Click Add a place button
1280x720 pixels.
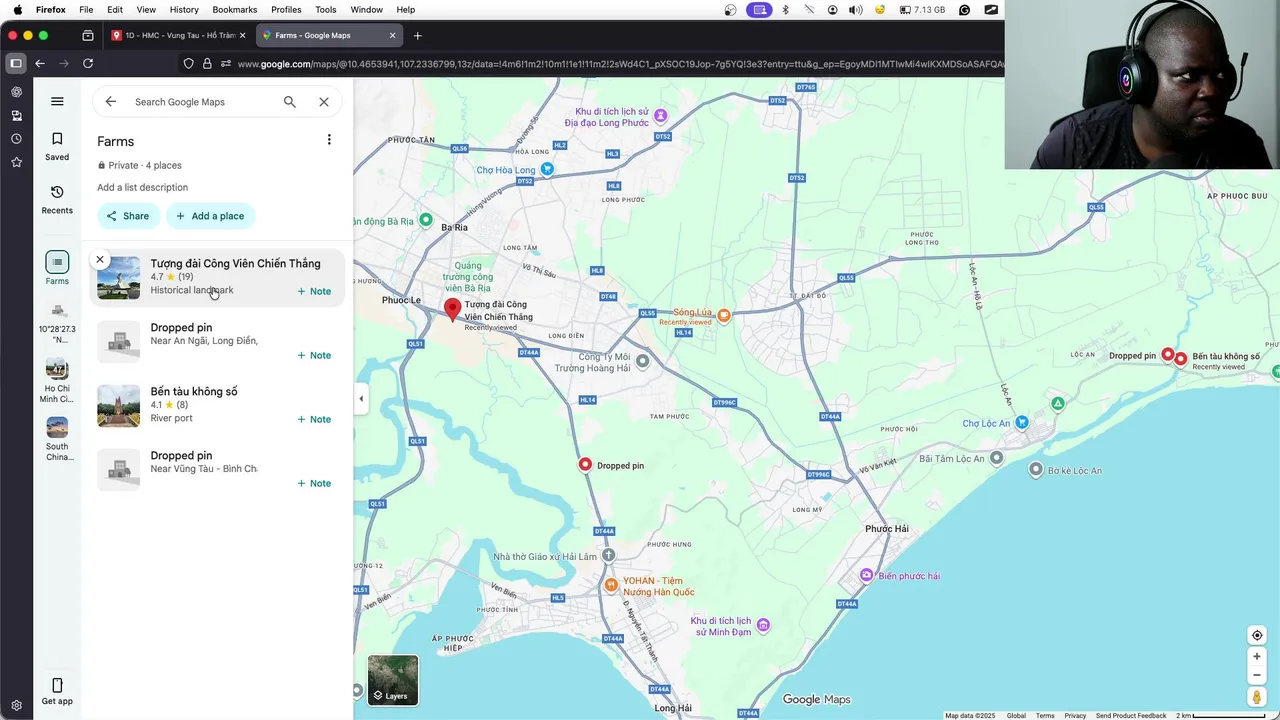point(210,216)
